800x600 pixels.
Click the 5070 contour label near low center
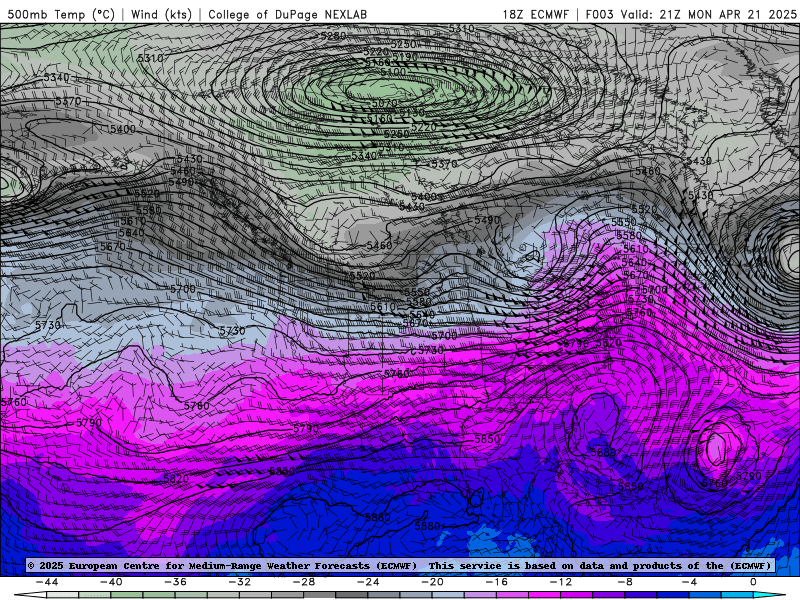tap(384, 104)
